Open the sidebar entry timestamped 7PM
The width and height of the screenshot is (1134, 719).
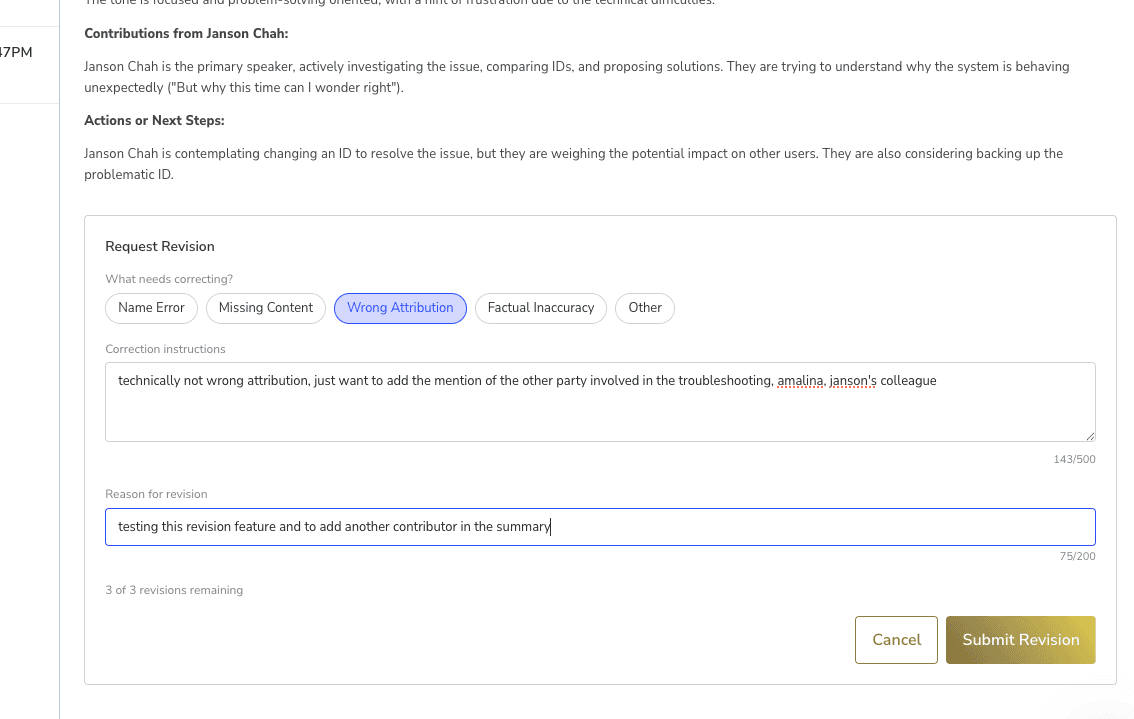click(18, 53)
